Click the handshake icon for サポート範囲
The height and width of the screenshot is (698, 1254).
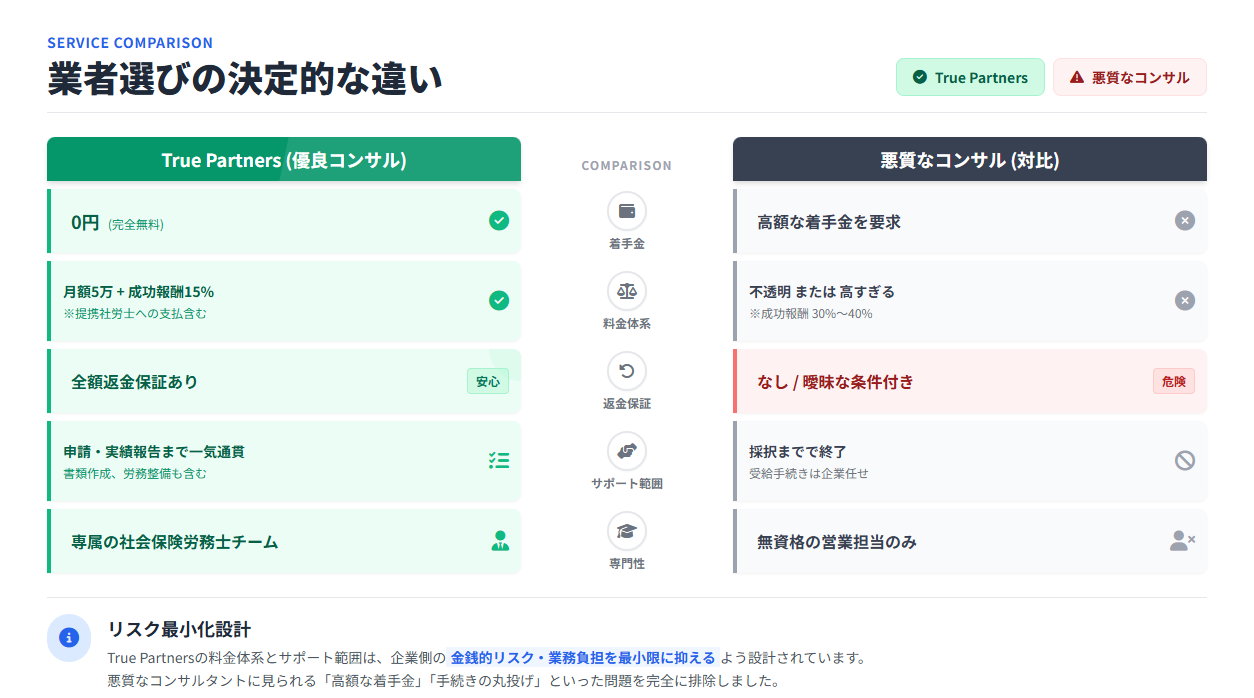point(627,451)
